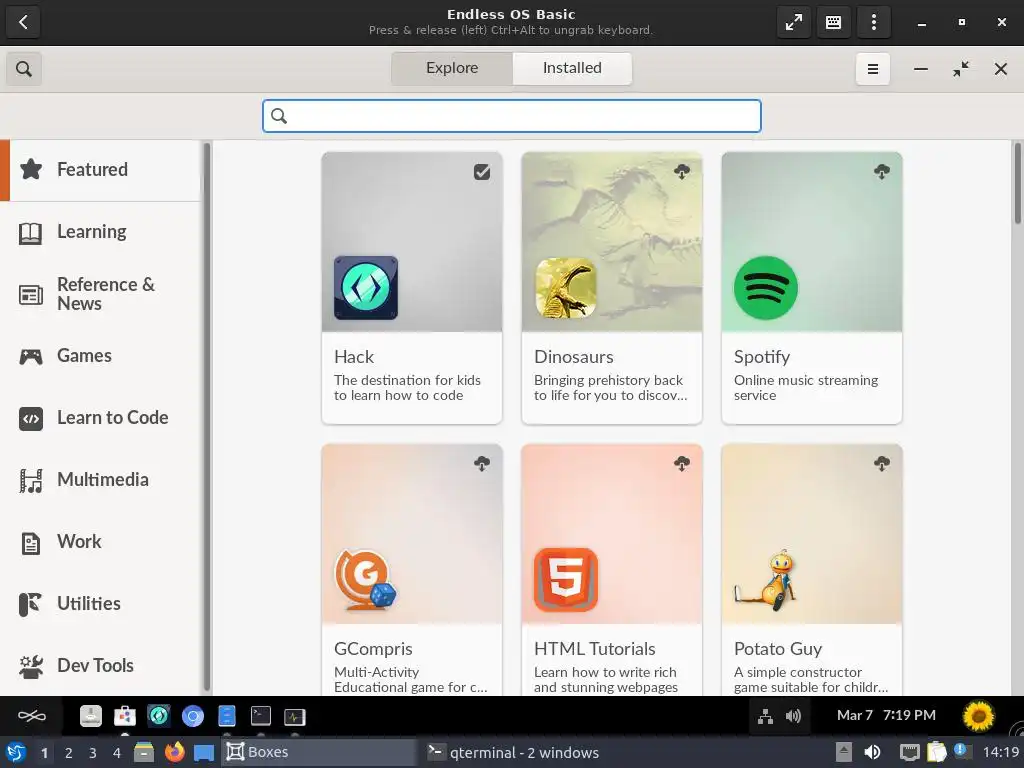Click the Mar 7 7:19 PM clock
1024x768 pixels.
point(886,716)
